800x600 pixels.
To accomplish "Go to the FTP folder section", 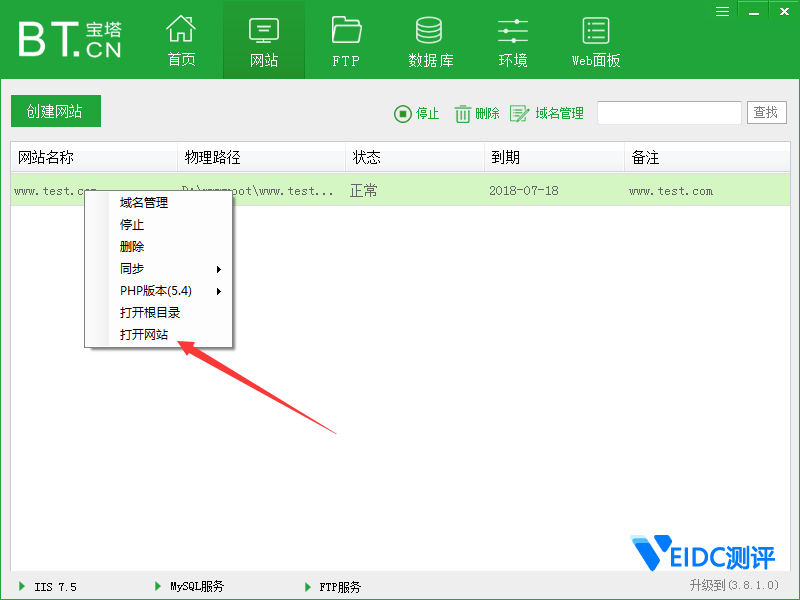I will [346, 41].
